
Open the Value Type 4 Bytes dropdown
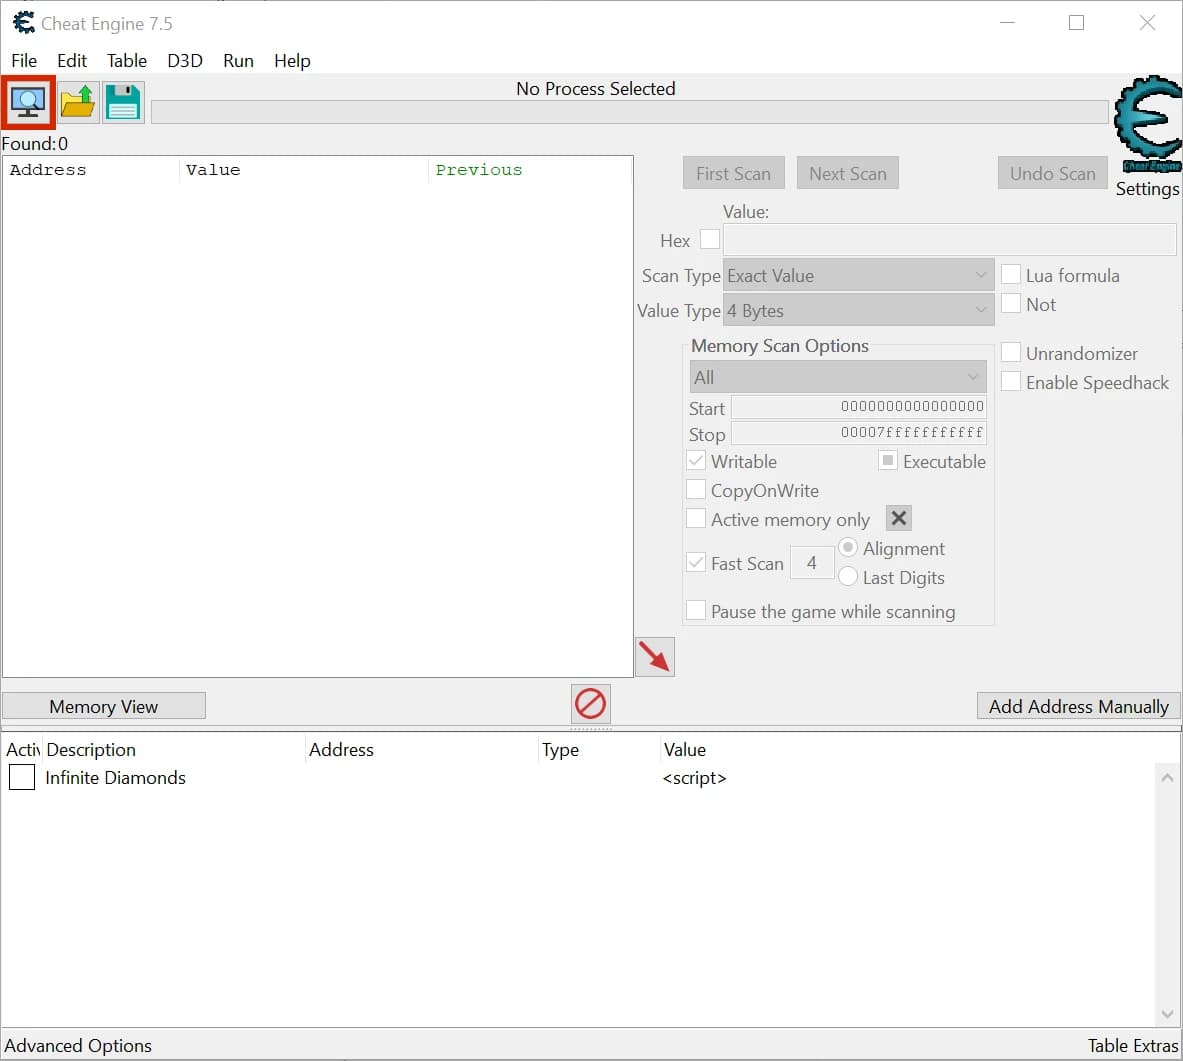click(858, 310)
